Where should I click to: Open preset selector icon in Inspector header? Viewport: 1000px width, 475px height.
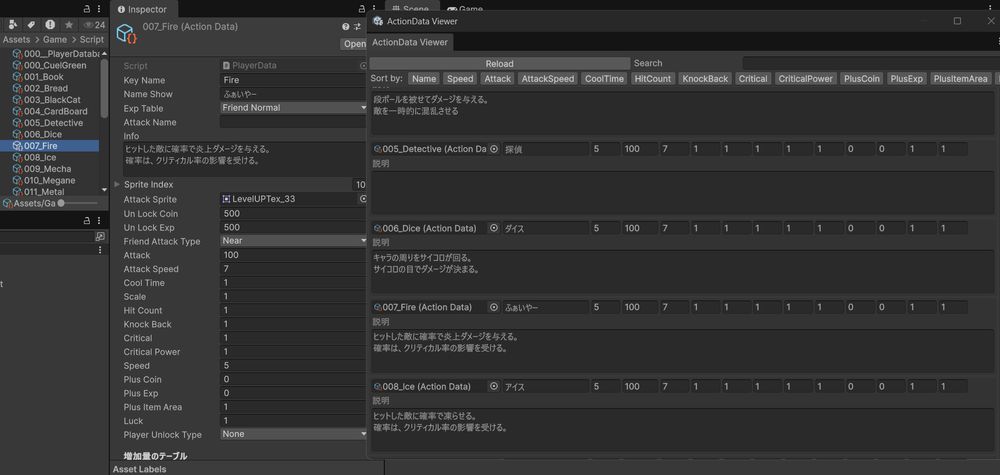click(357, 27)
